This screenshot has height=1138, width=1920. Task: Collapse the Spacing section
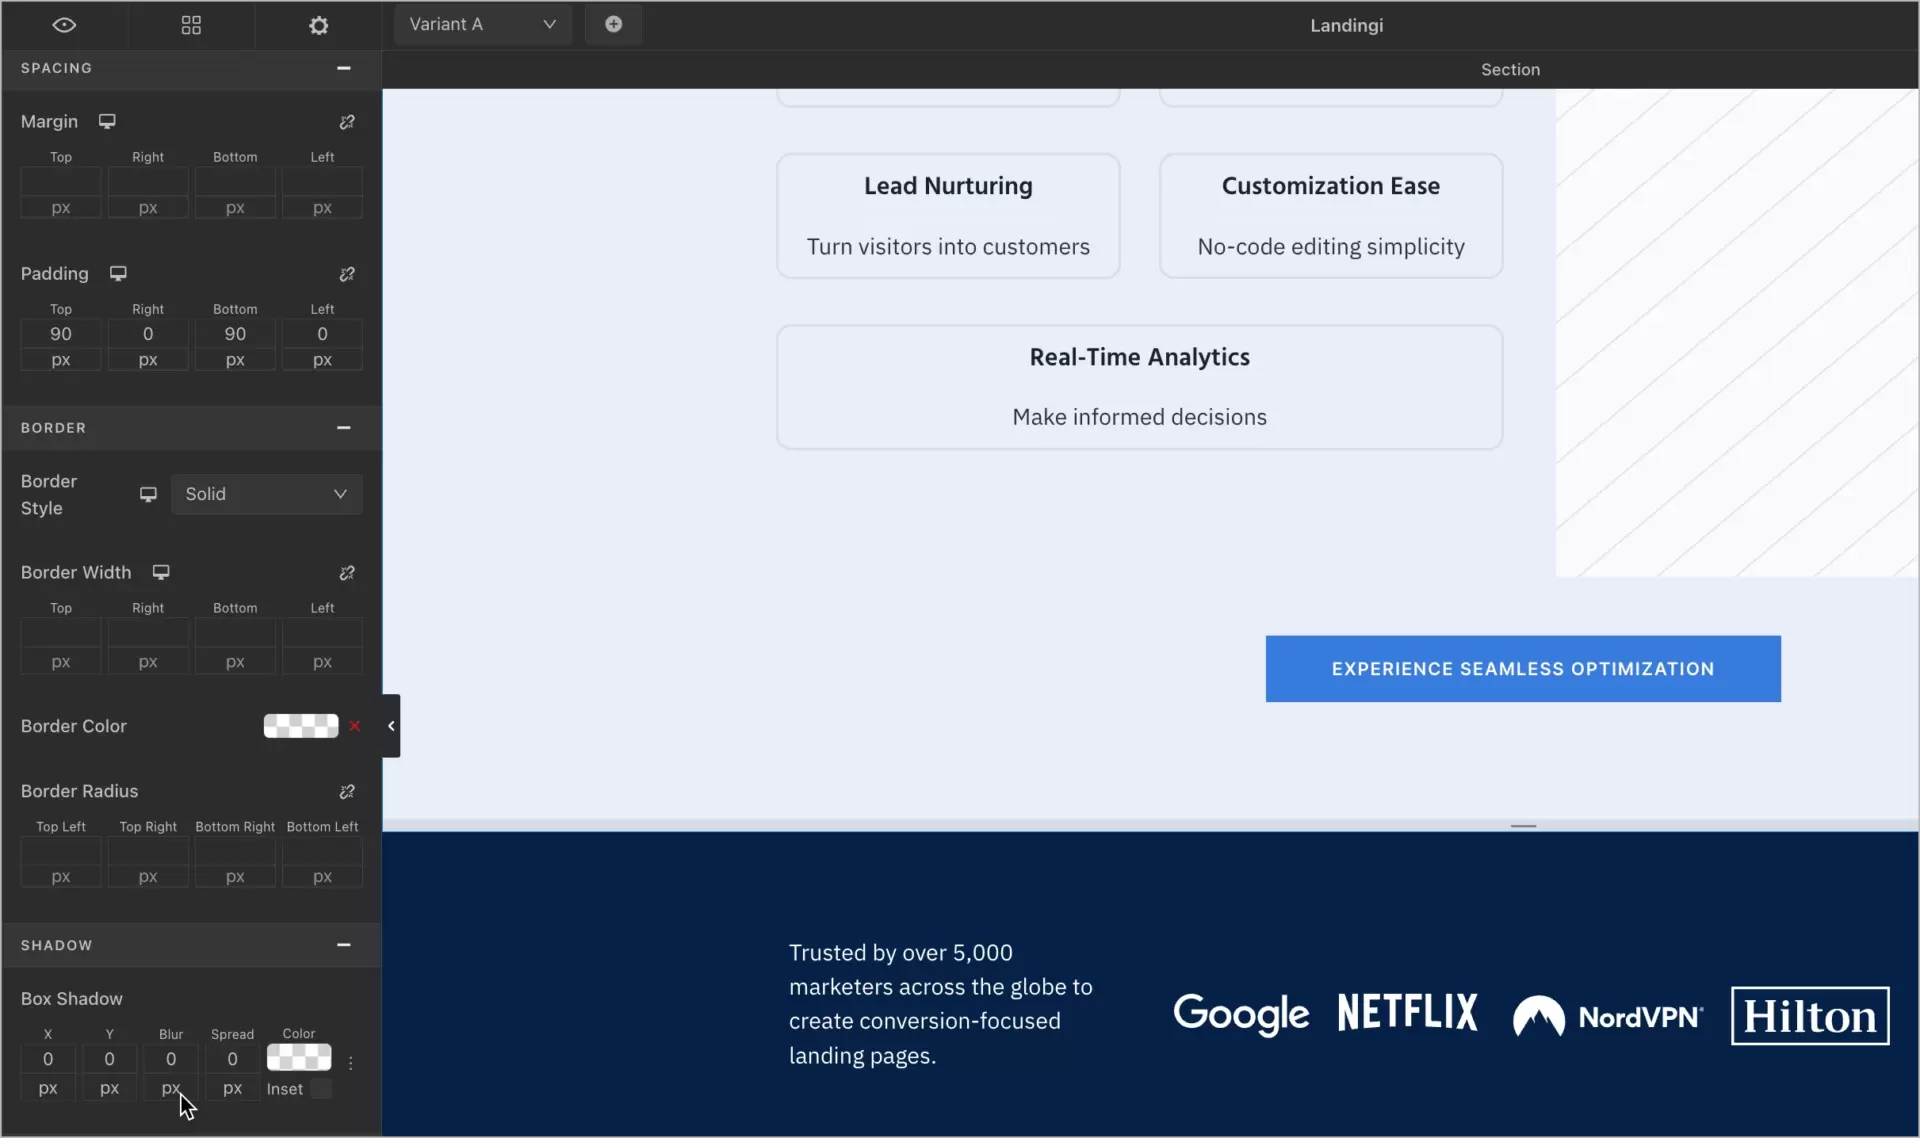(344, 68)
